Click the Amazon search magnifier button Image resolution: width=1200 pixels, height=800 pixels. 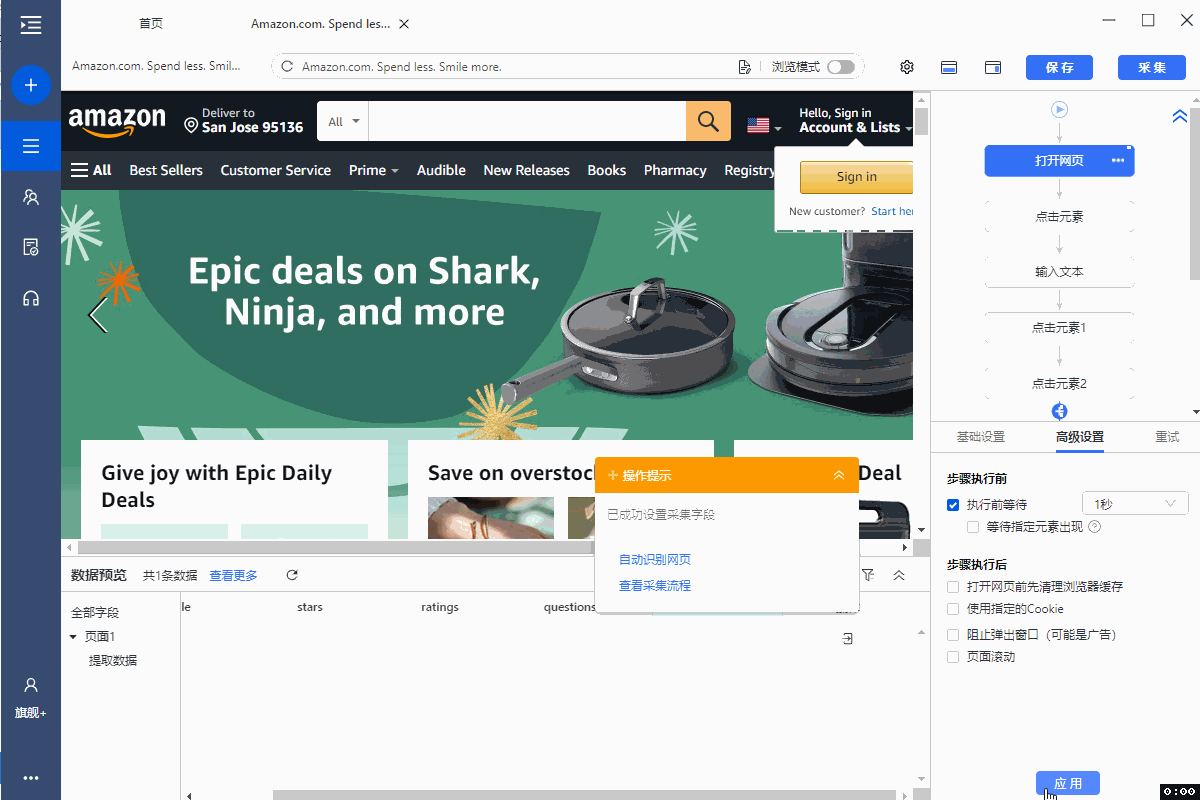(708, 122)
